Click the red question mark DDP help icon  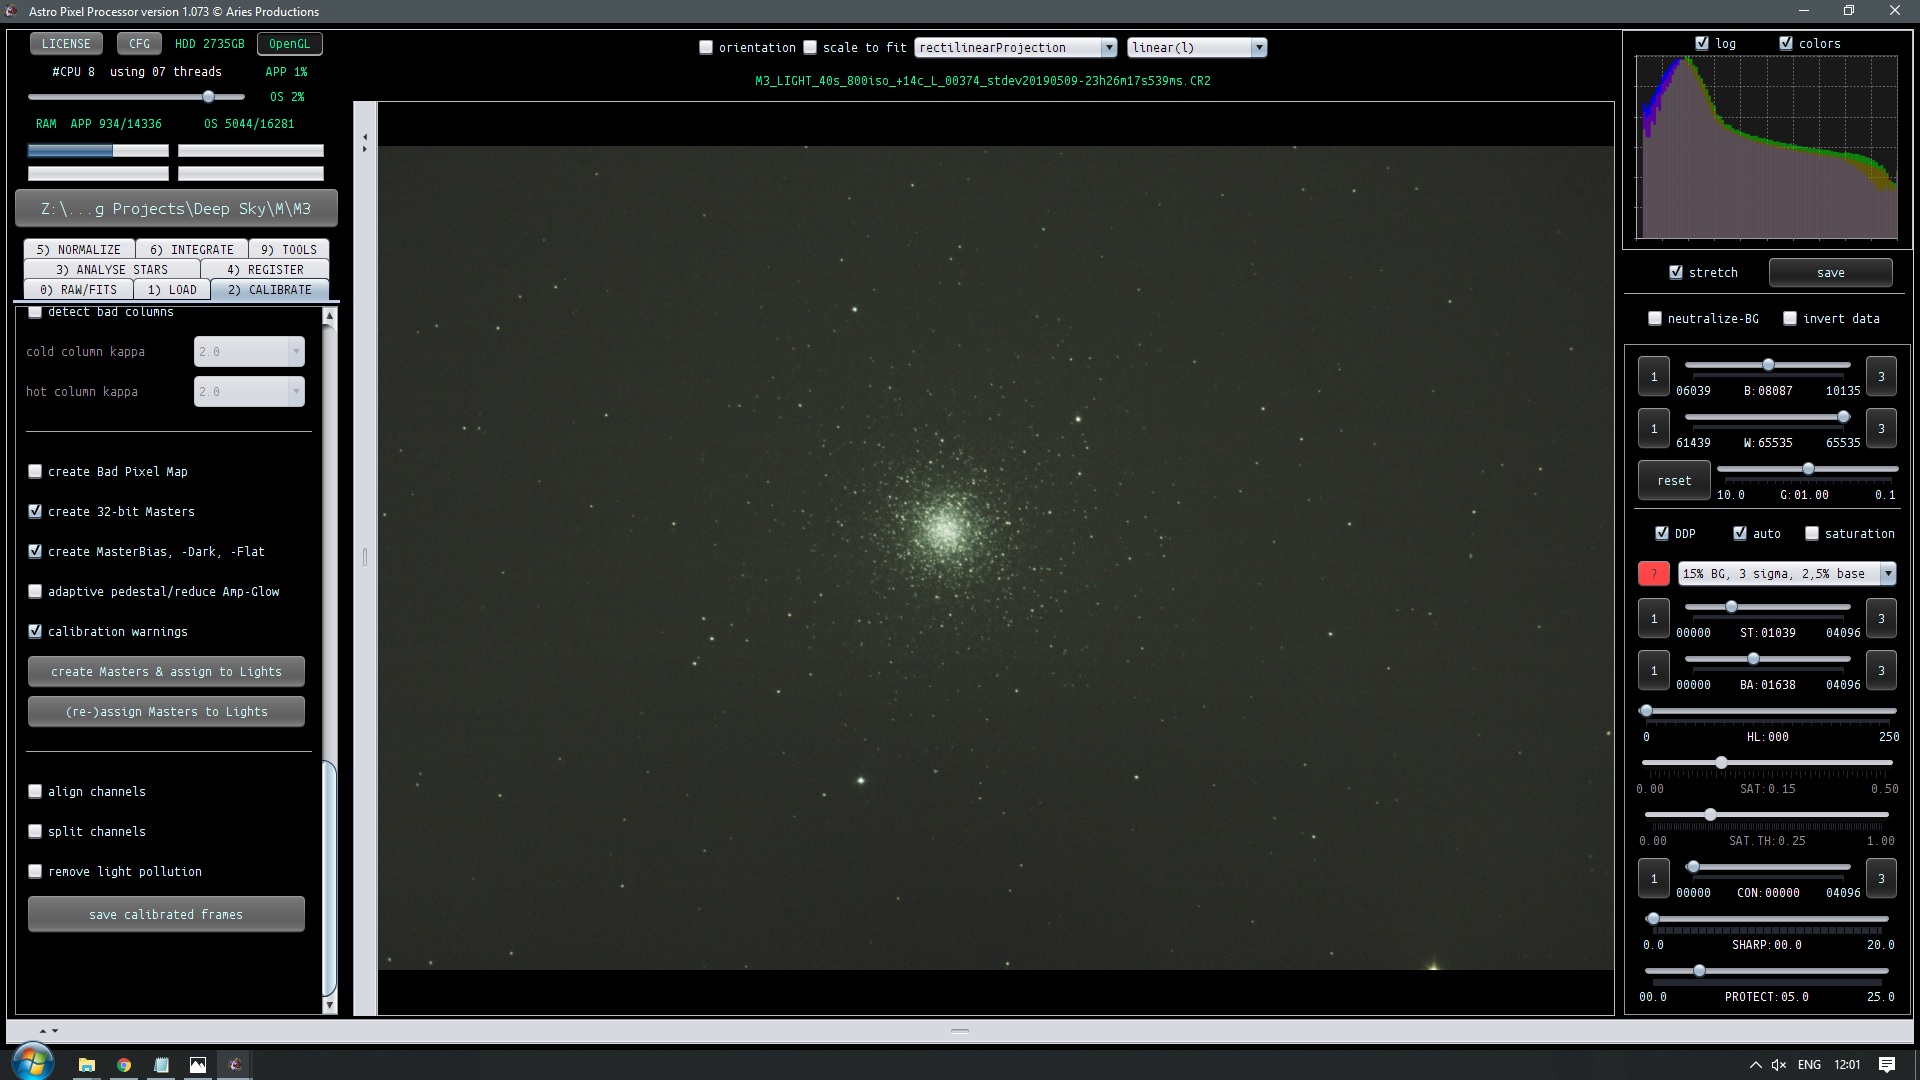[1653, 573]
